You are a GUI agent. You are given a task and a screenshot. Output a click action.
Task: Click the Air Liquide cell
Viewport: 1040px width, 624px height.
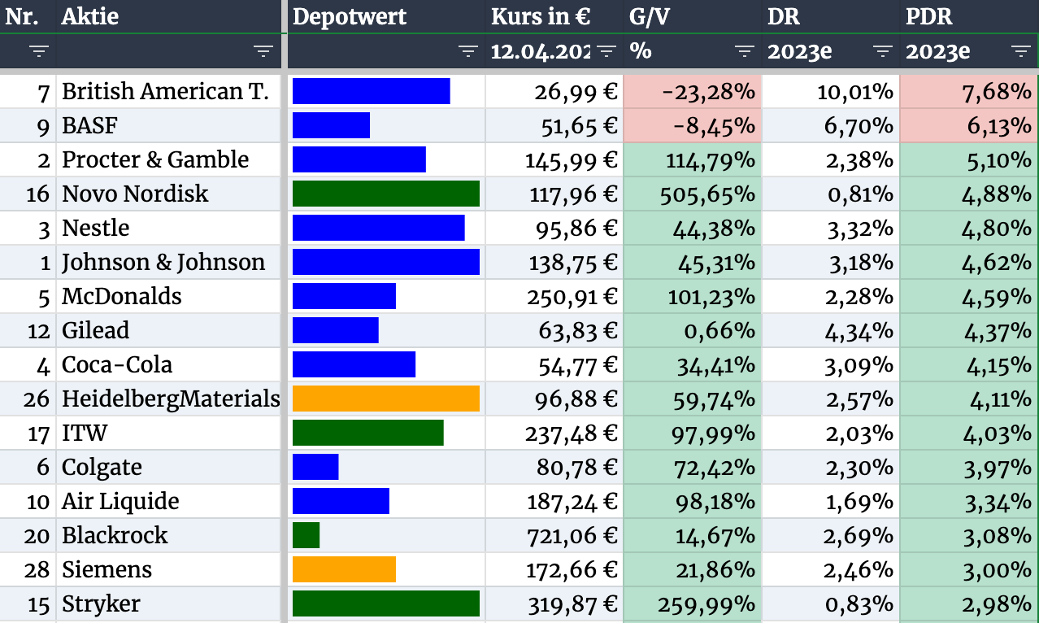pos(169,501)
